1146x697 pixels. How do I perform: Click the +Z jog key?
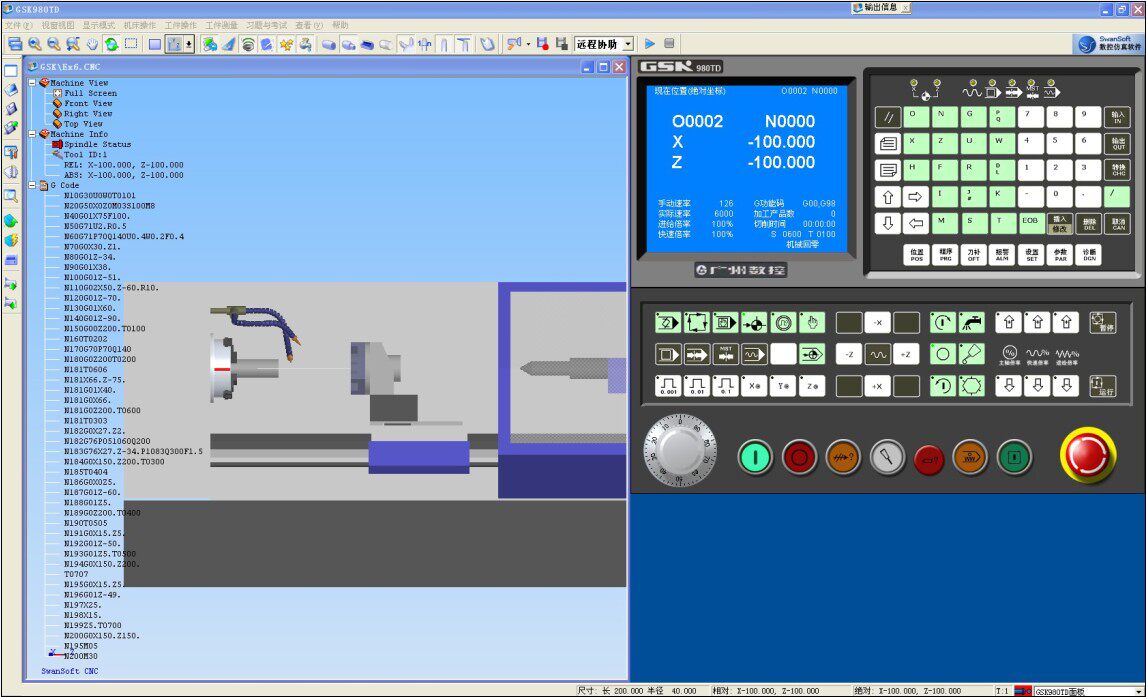(x=906, y=354)
